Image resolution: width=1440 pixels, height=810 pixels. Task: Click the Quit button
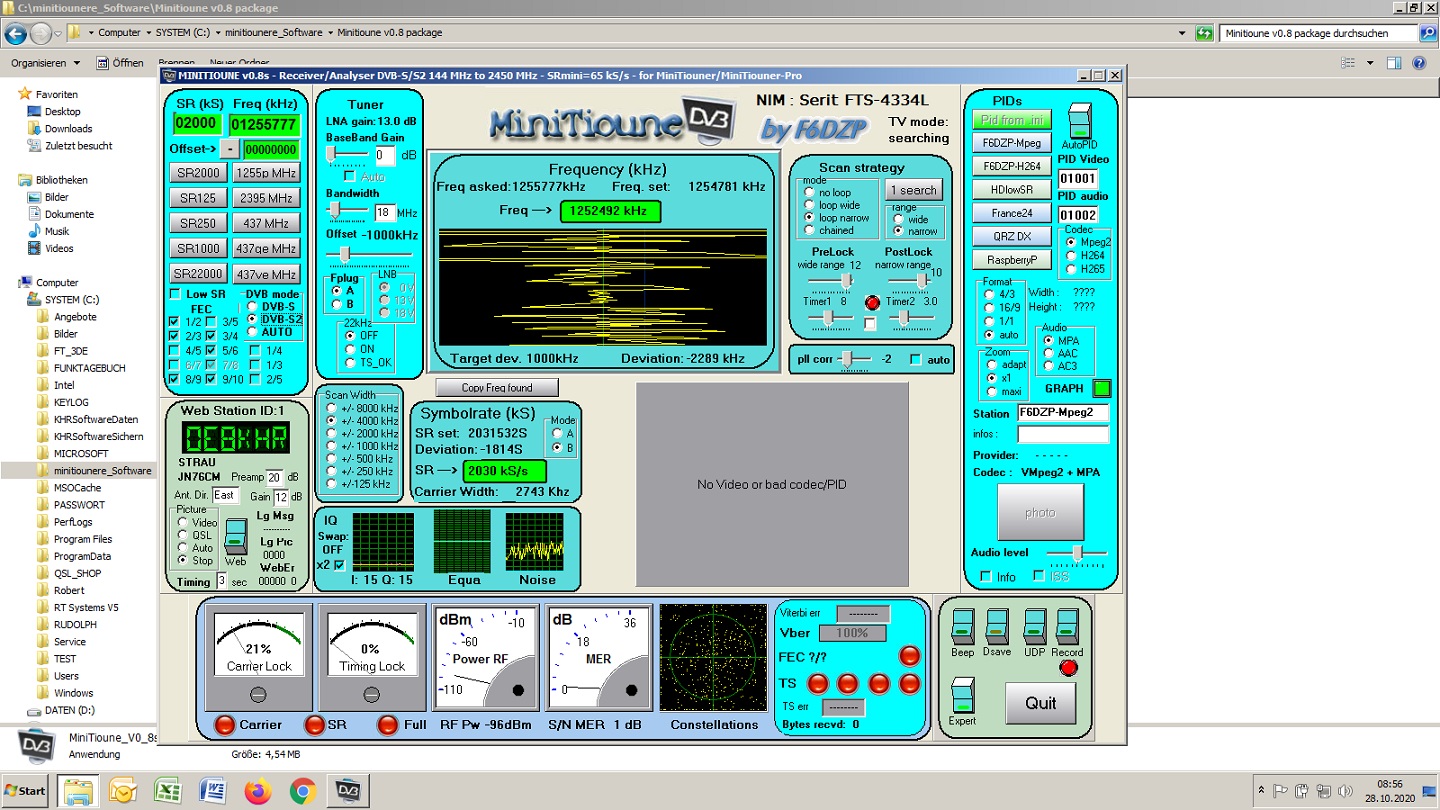pyautogui.click(x=1040, y=703)
